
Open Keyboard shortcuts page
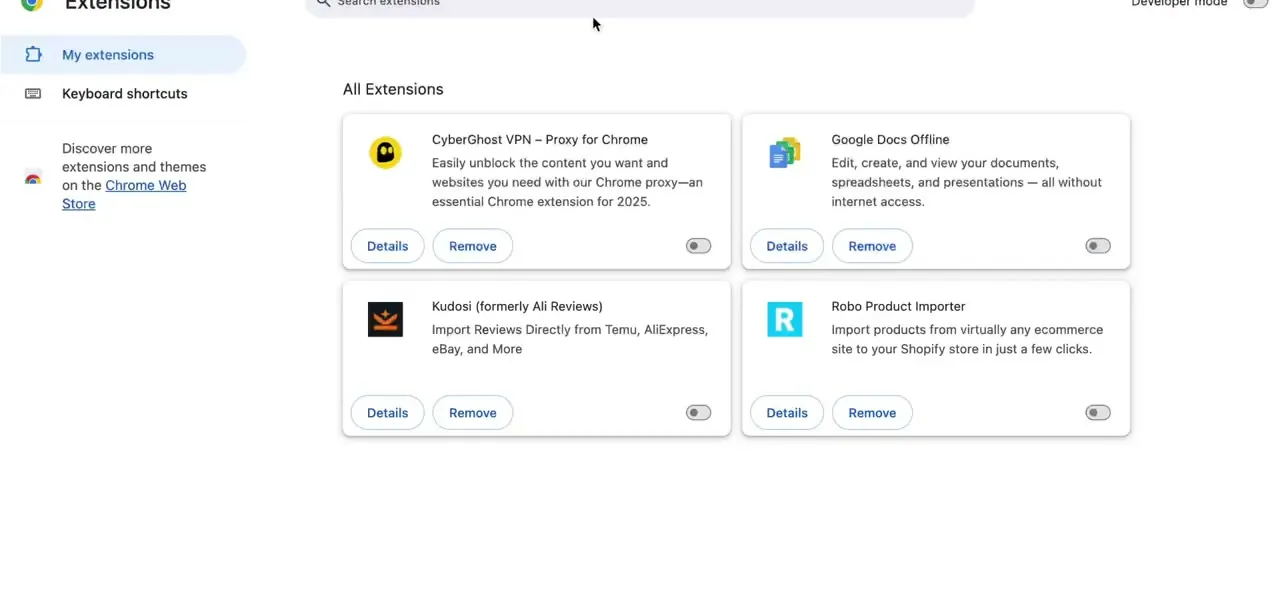click(123, 94)
